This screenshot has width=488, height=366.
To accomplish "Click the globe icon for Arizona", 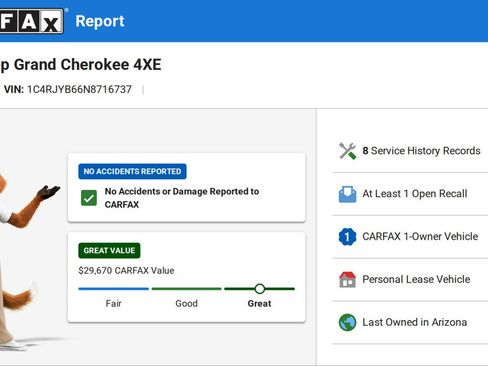I will click(347, 322).
